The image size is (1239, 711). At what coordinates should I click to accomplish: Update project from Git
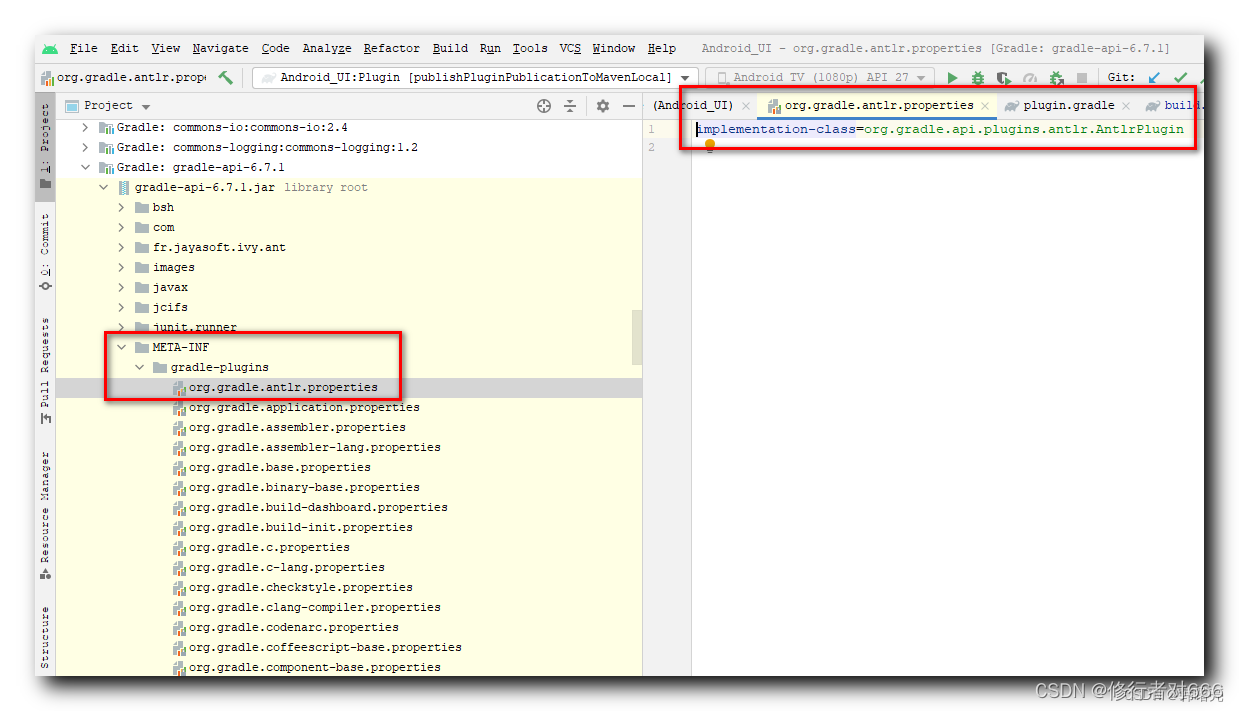[1154, 77]
